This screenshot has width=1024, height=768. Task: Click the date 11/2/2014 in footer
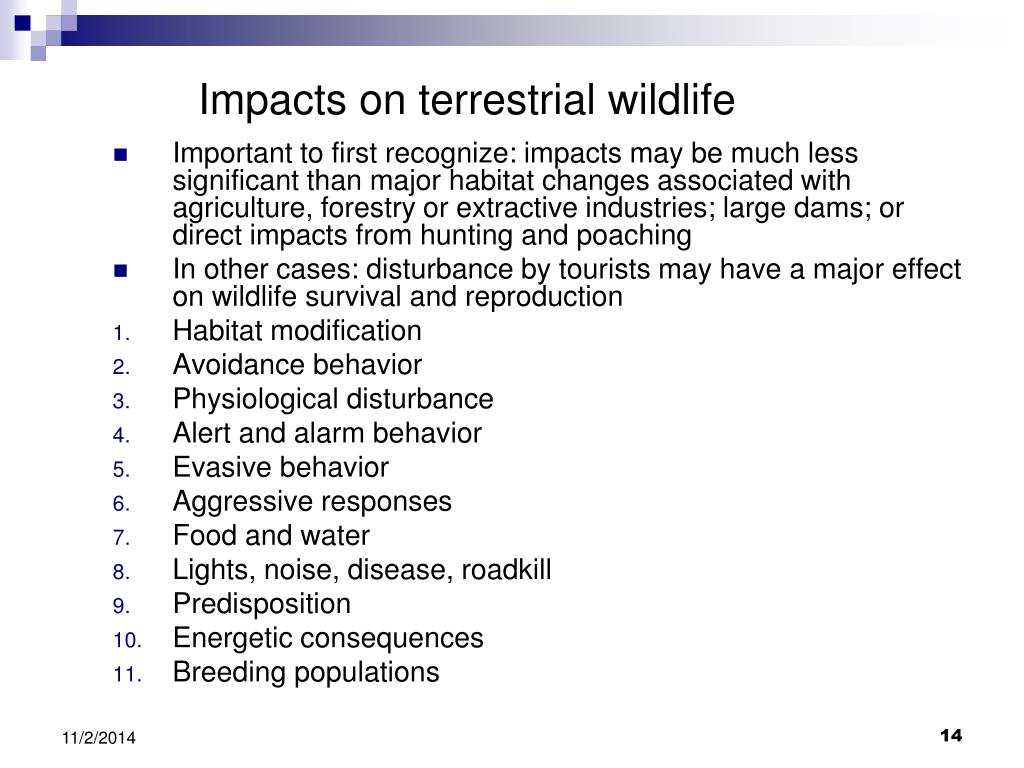(x=99, y=738)
